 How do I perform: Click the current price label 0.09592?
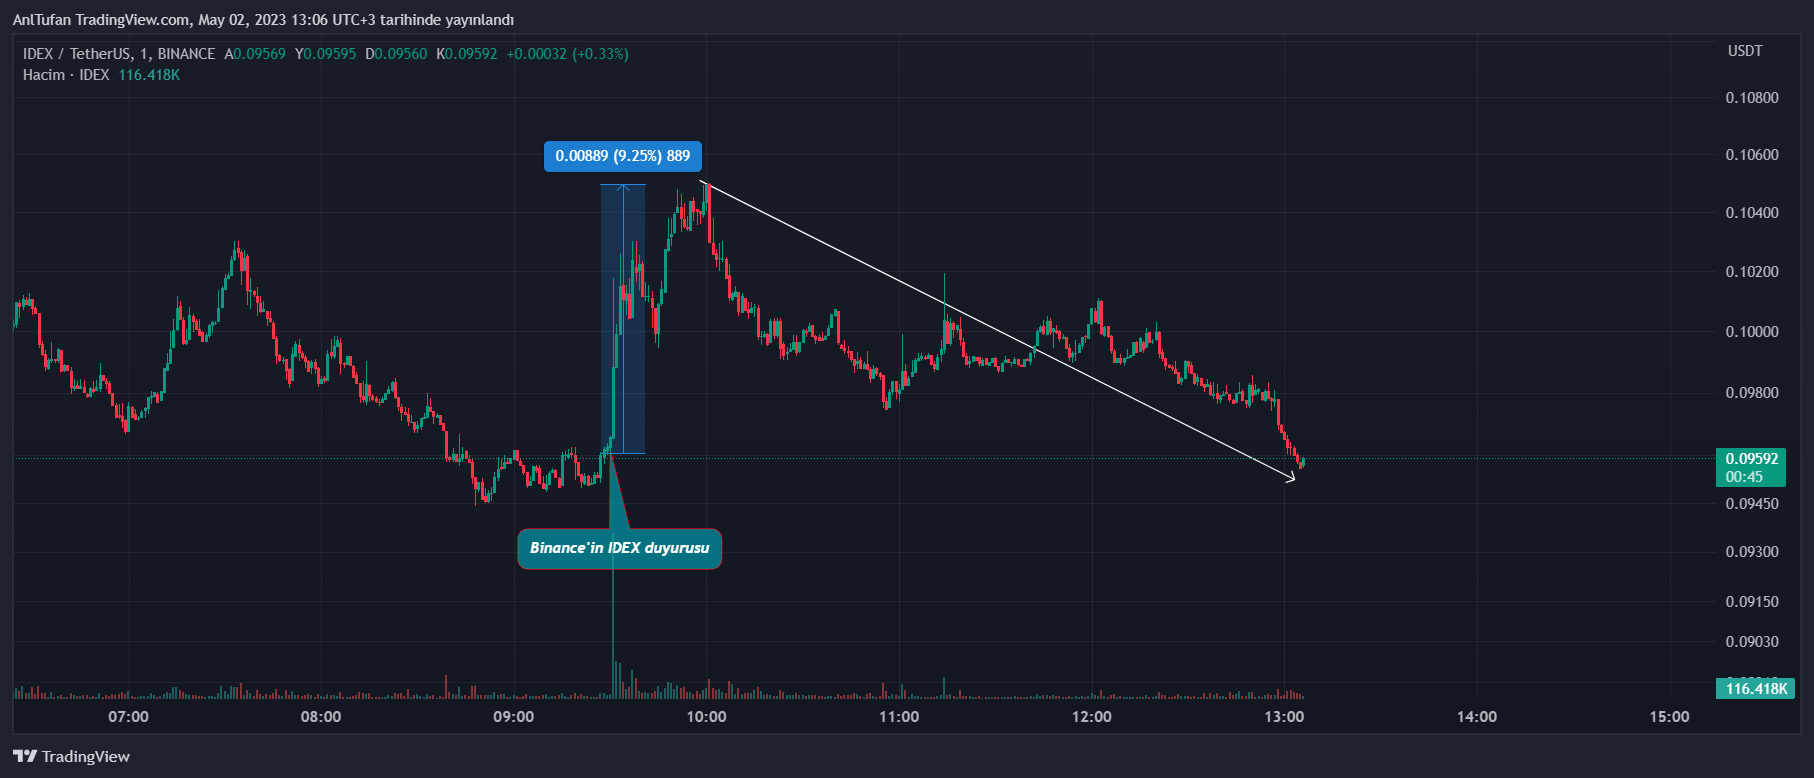coord(1751,459)
